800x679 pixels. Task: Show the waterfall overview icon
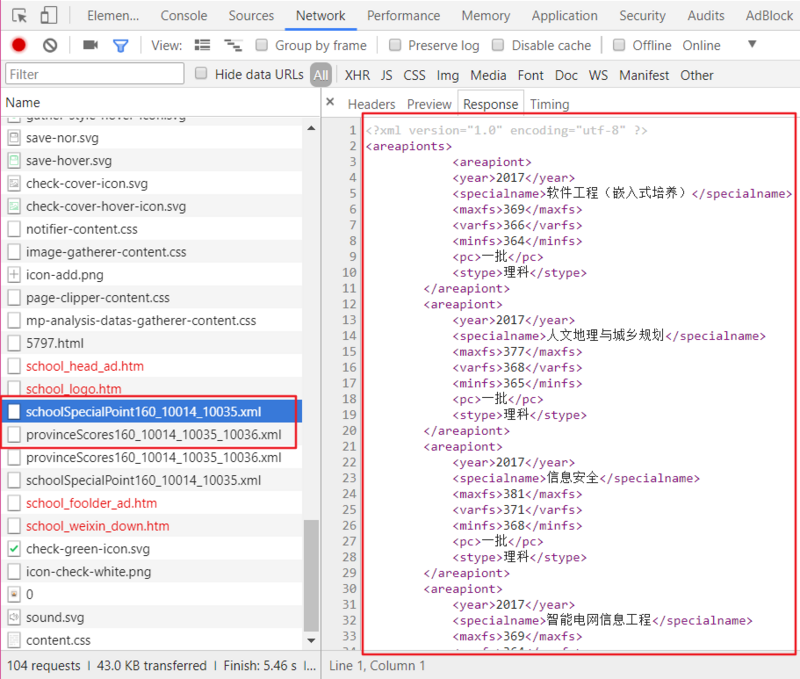[233, 45]
